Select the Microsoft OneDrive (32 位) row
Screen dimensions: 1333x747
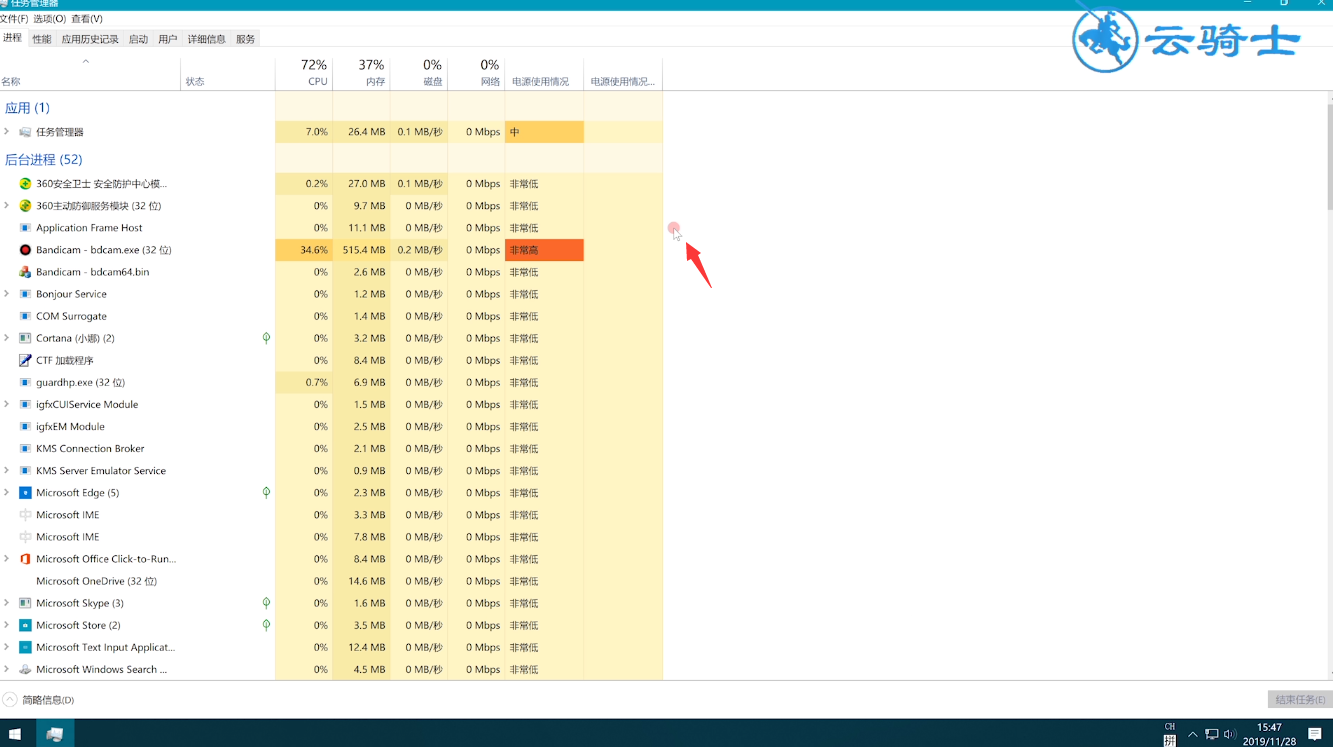331,581
